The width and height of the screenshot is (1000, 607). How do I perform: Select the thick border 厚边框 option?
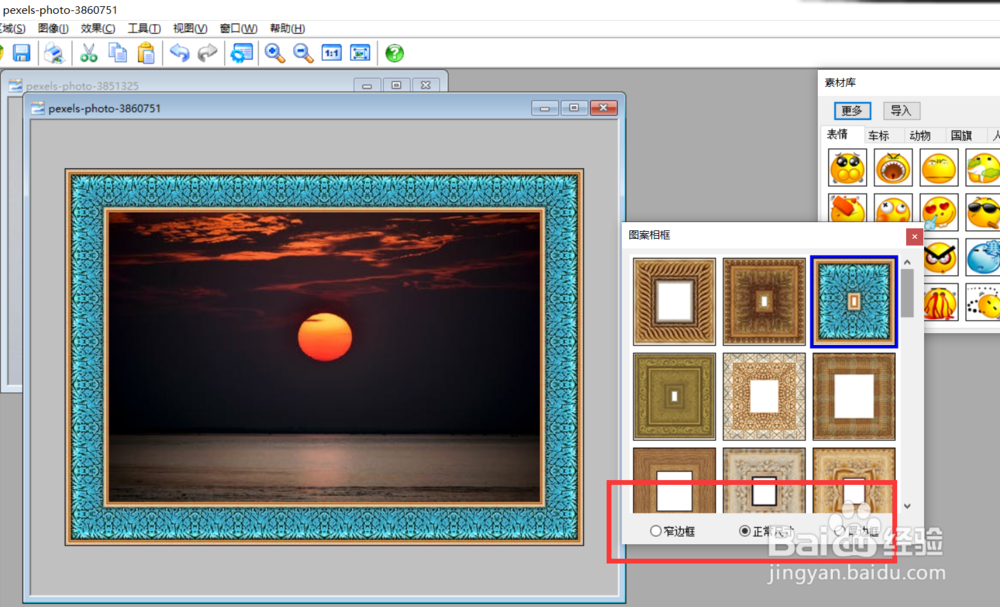[x=857, y=531]
